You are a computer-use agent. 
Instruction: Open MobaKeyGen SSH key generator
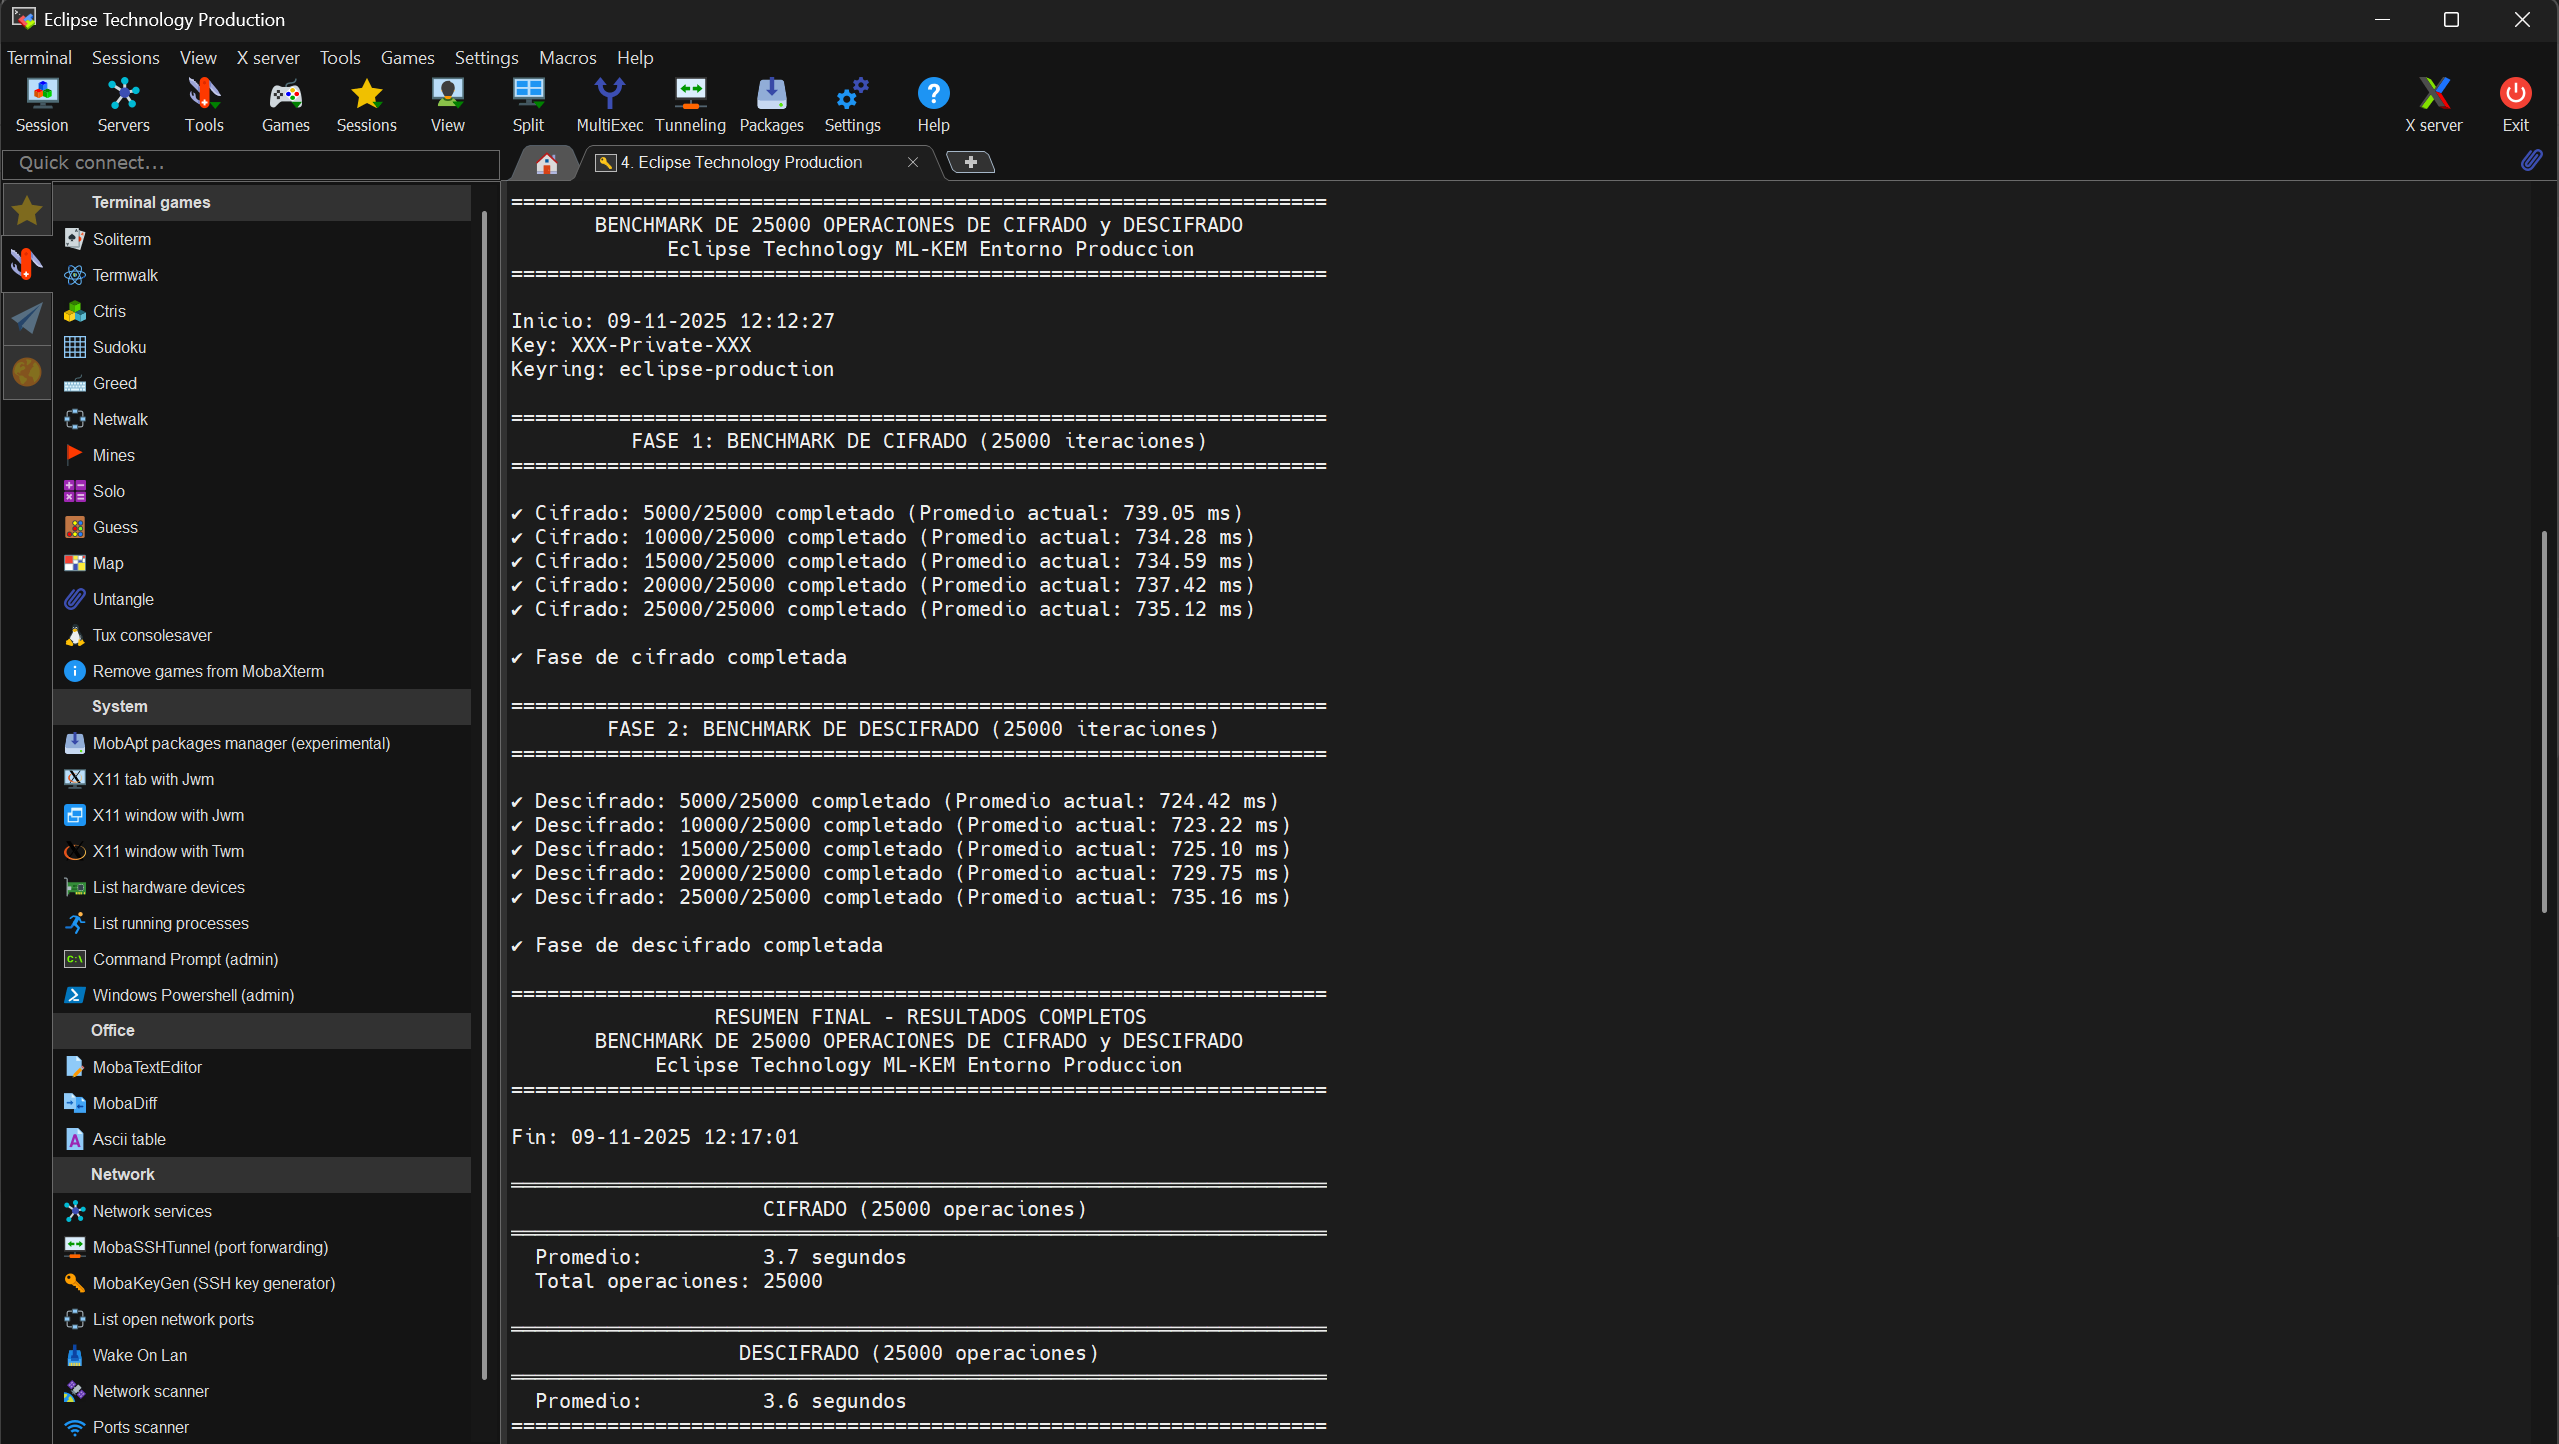click(x=214, y=1283)
